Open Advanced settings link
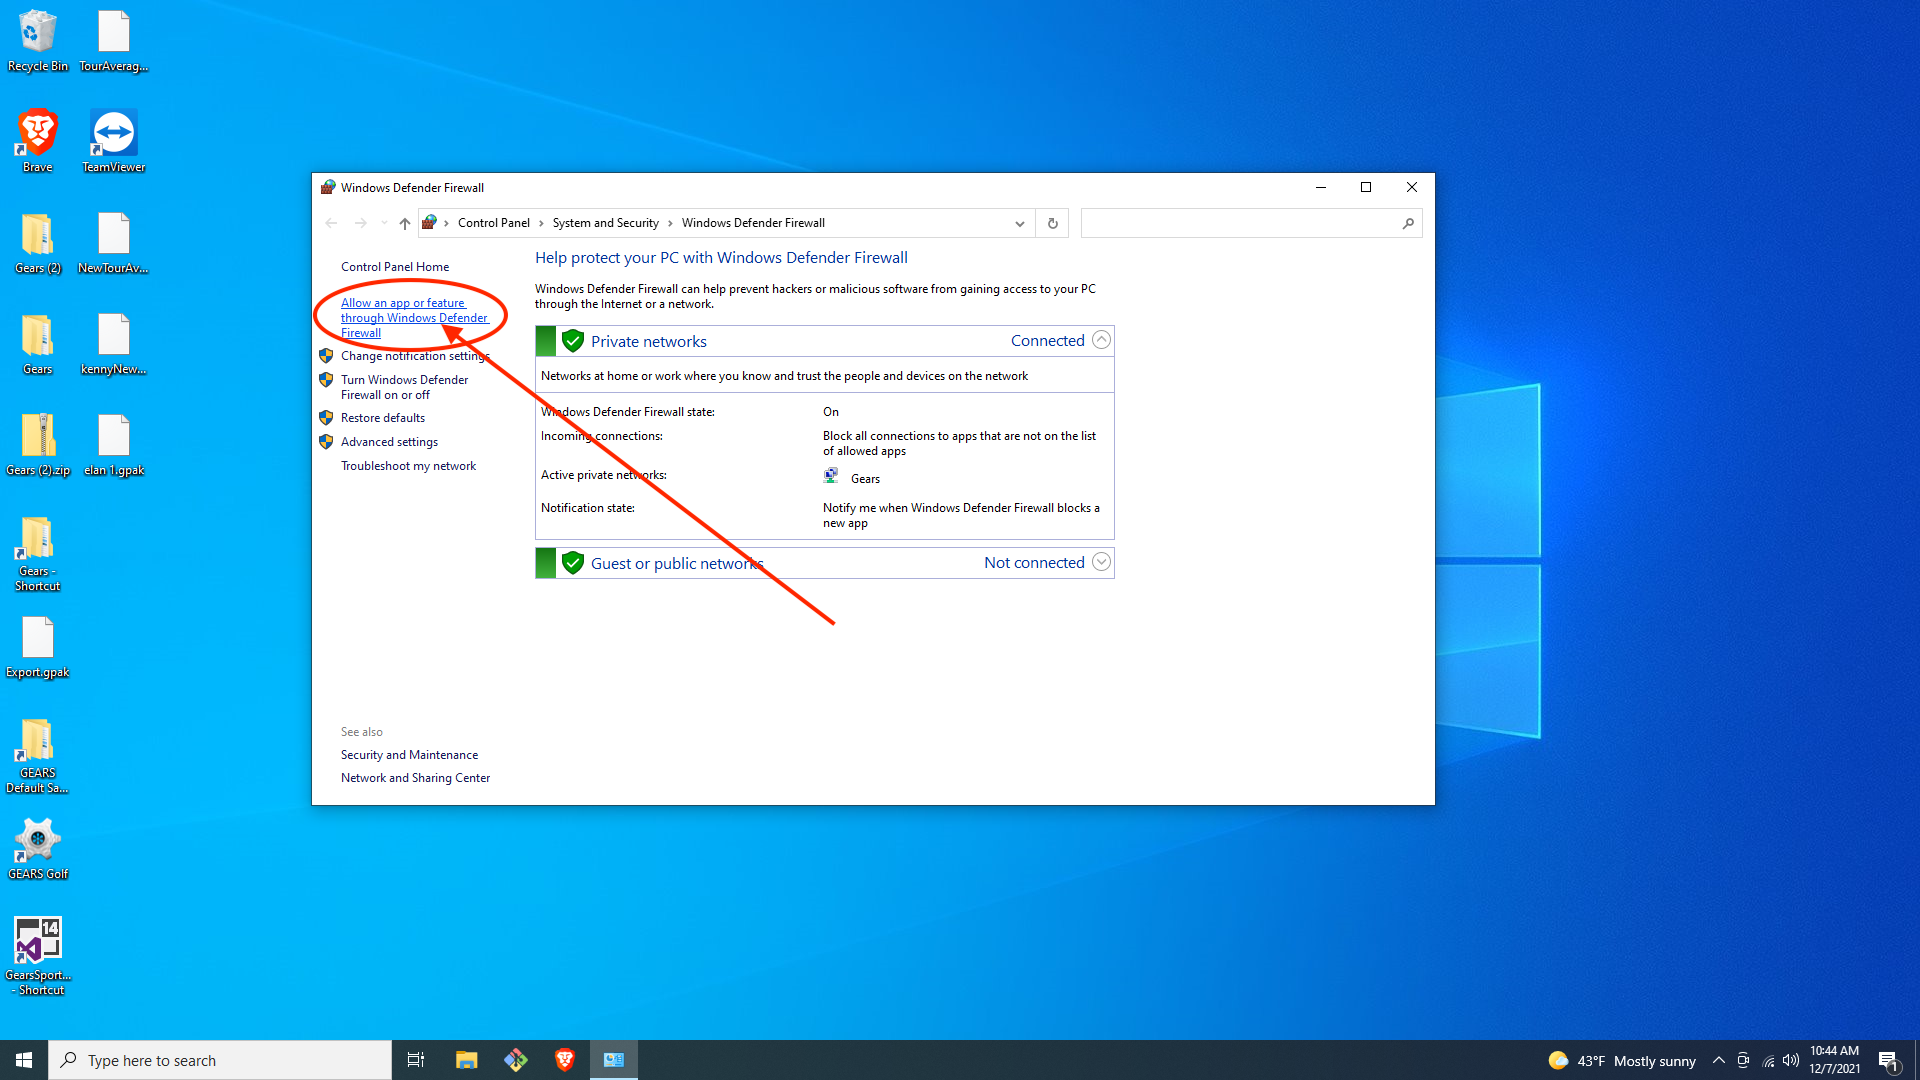Image resolution: width=1920 pixels, height=1080 pixels. [389, 442]
